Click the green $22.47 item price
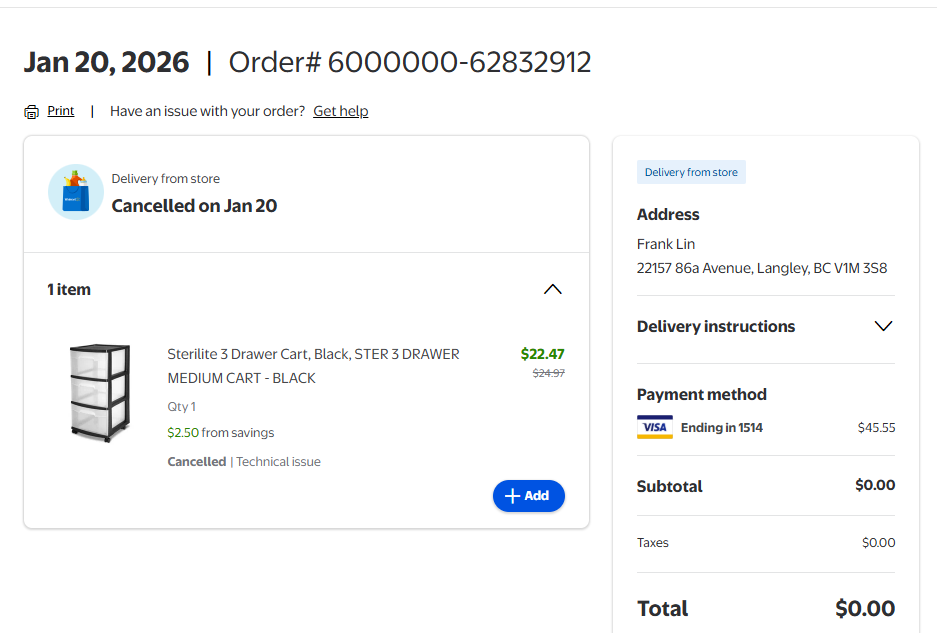This screenshot has width=937, height=633. [542, 354]
